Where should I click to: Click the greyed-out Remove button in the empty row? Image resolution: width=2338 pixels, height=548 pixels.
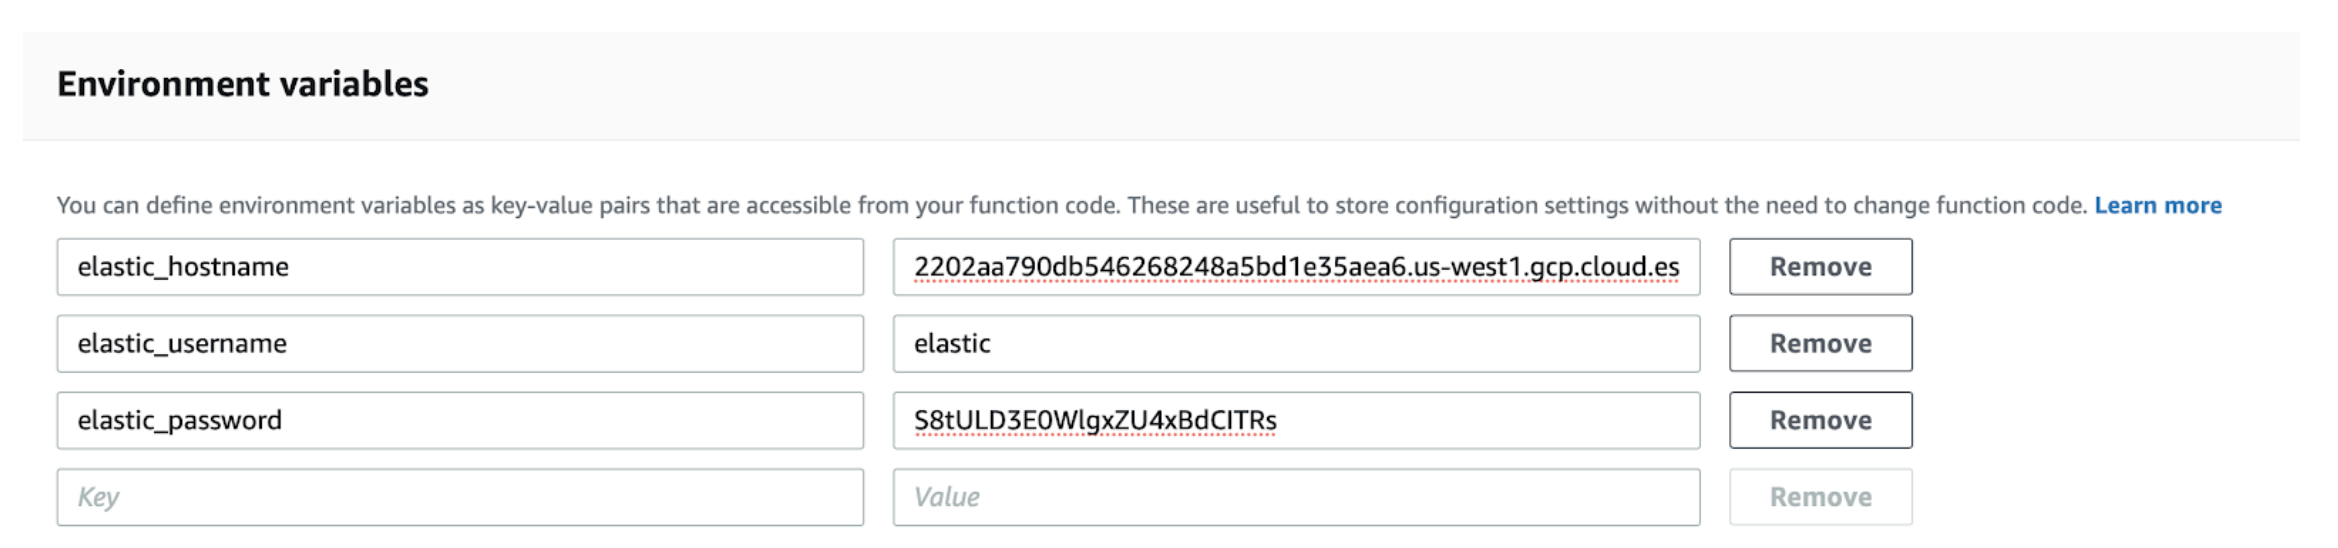(1820, 498)
